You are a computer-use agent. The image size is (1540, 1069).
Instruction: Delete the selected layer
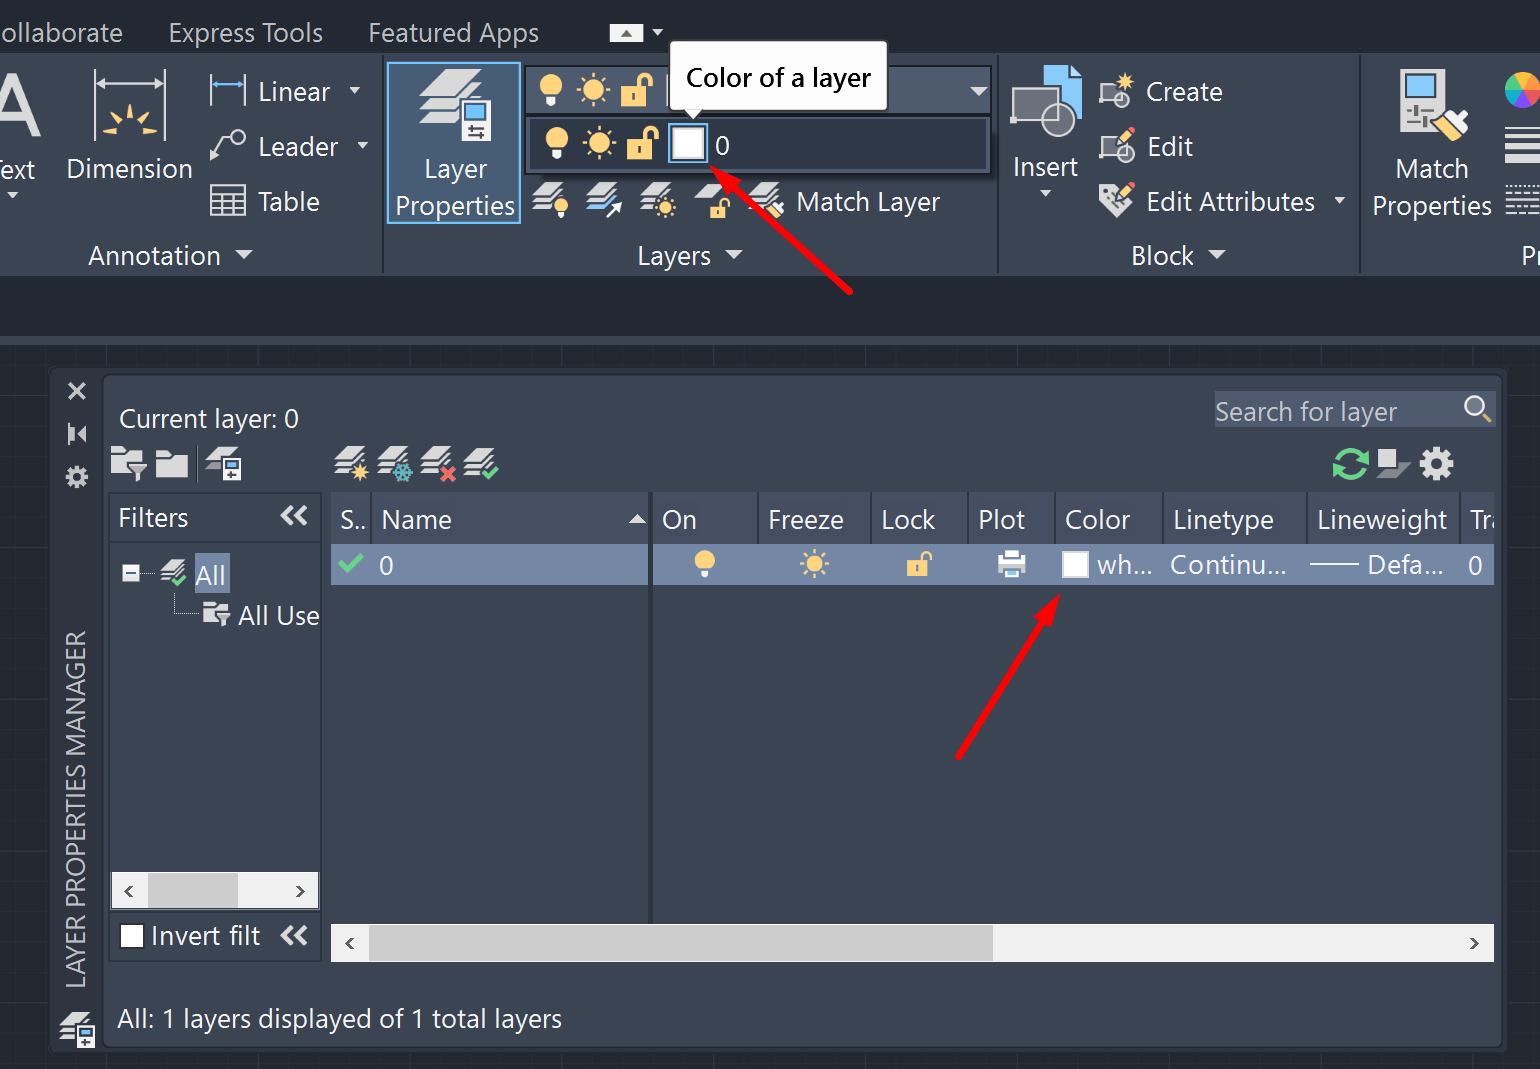pyautogui.click(x=438, y=463)
